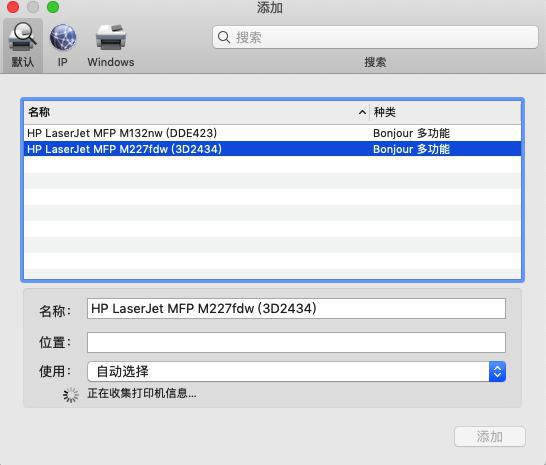Focus the 搜索 search field
Image resolution: width=546 pixels, height=465 pixels.
(375, 37)
